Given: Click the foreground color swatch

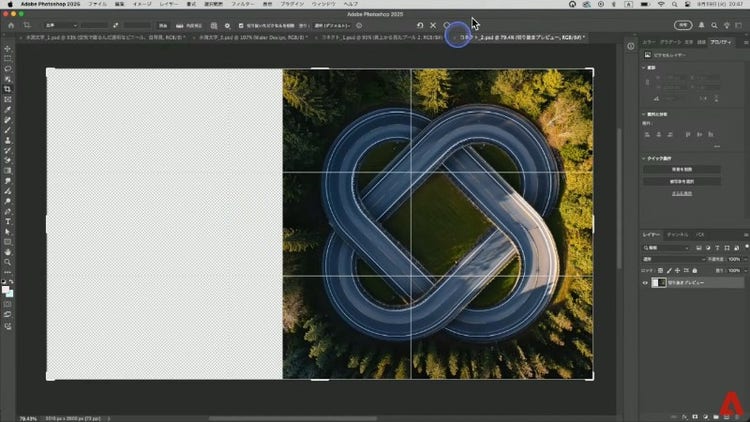Looking at the screenshot, I should [x=6, y=290].
